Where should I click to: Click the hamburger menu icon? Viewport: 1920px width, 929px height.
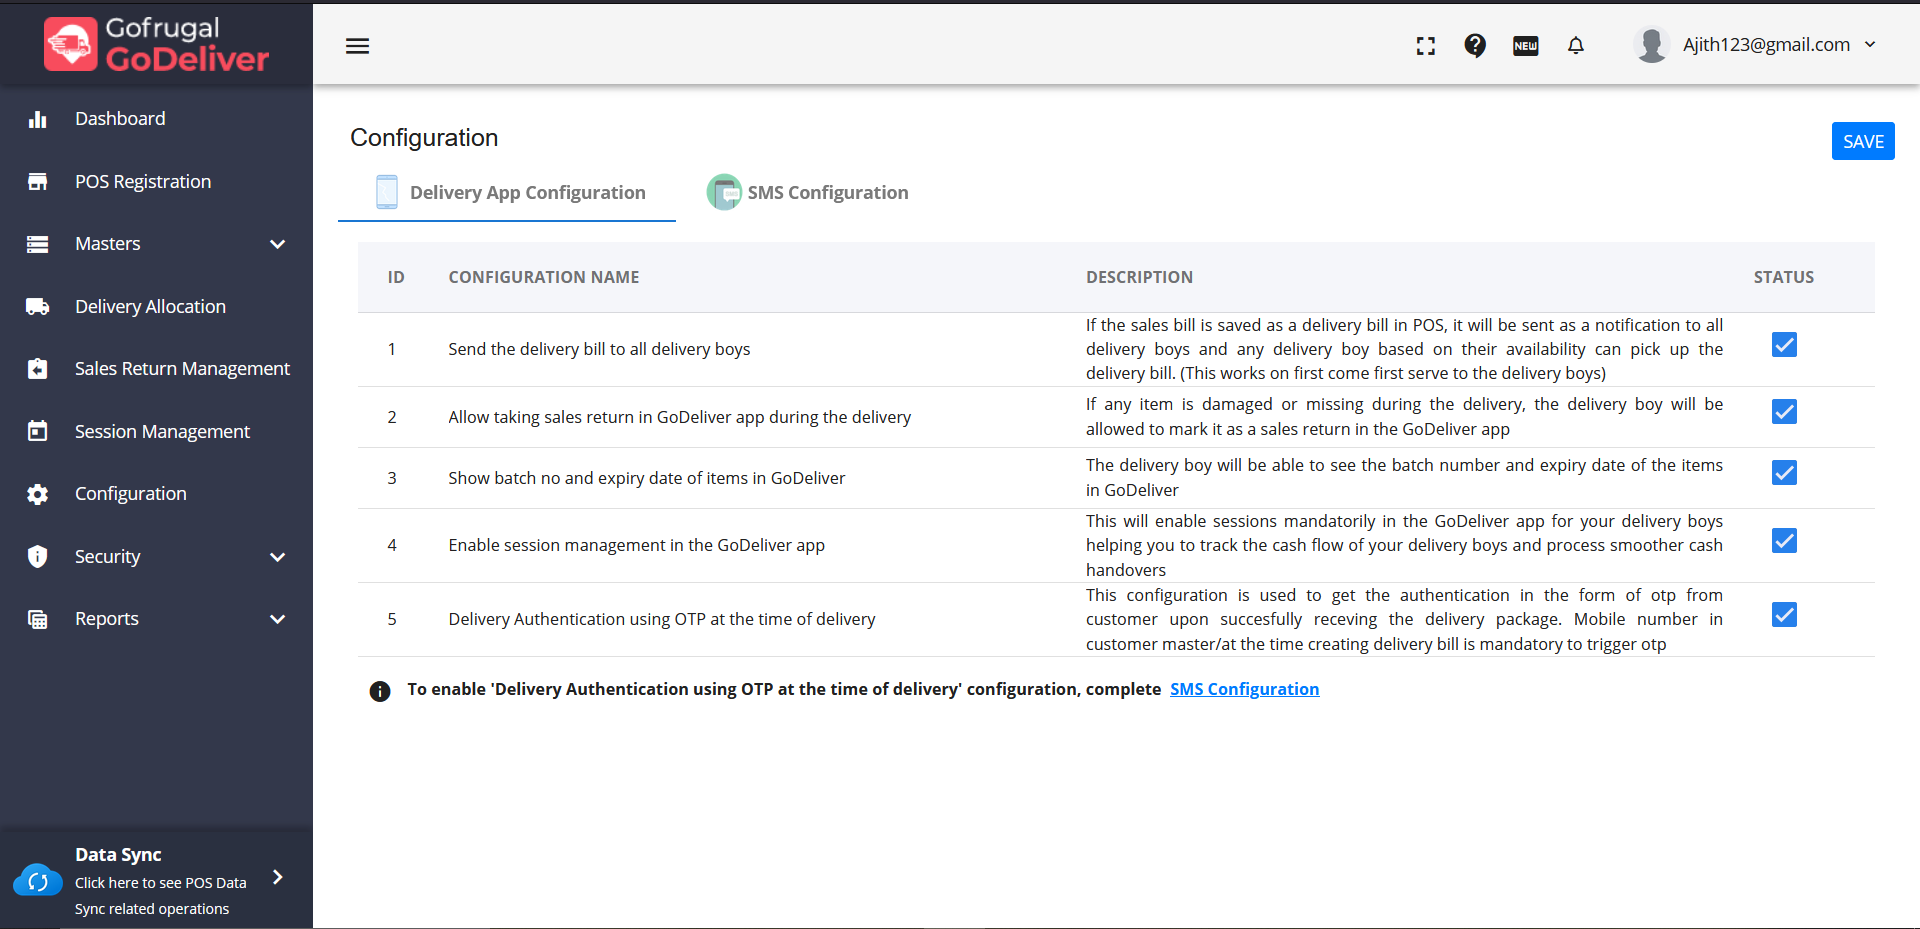357,46
